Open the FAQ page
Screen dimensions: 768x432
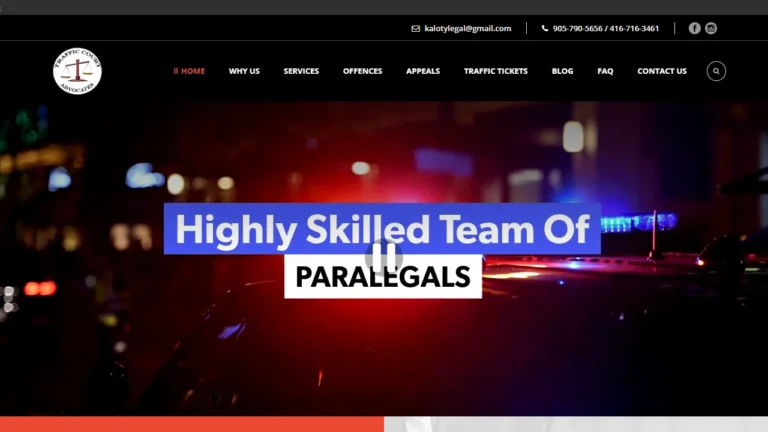tap(605, 71)
